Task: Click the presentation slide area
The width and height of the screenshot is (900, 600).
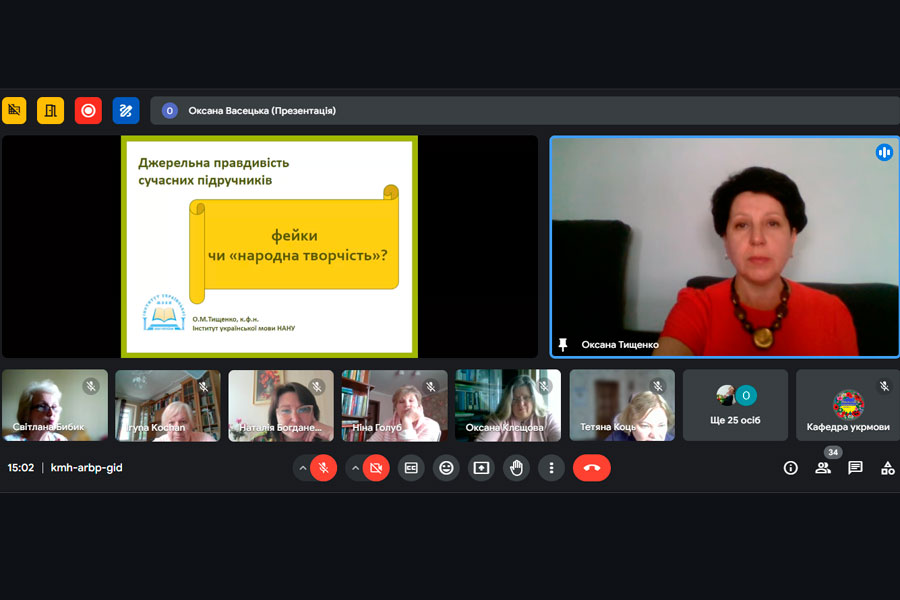Action: [269, 246]
